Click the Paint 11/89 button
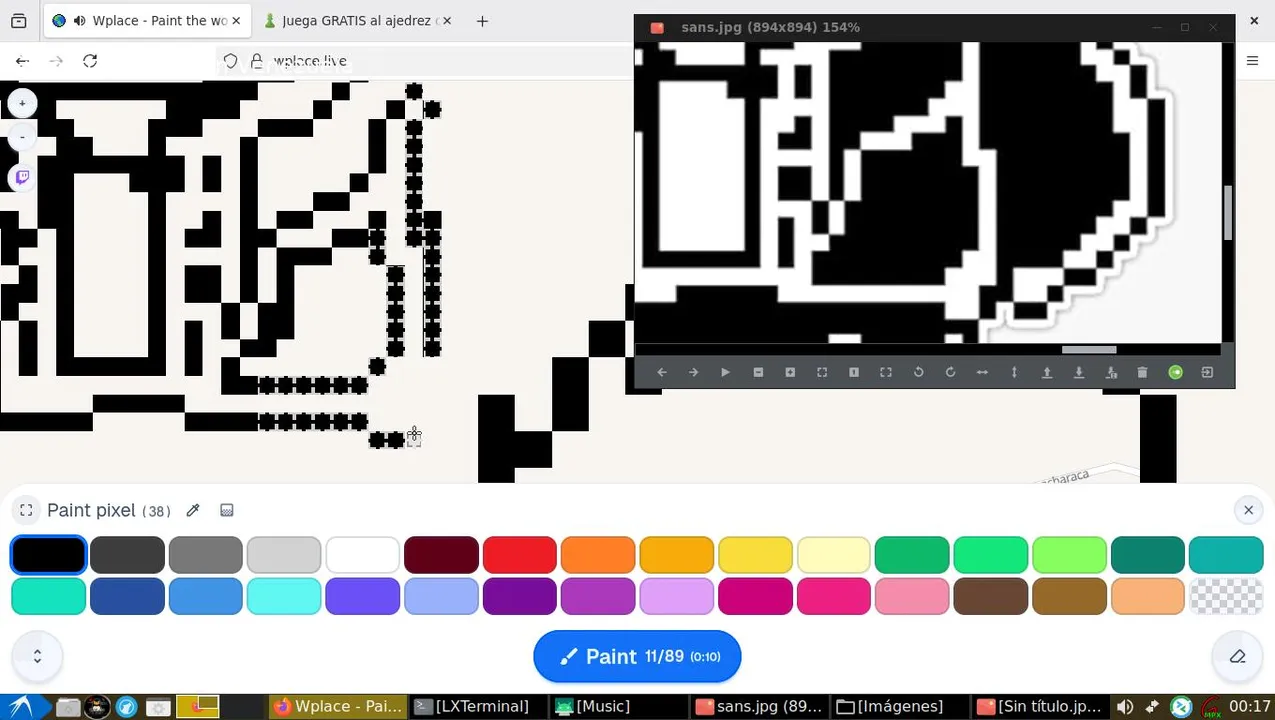1275x720 pixels. pos(637,656)
